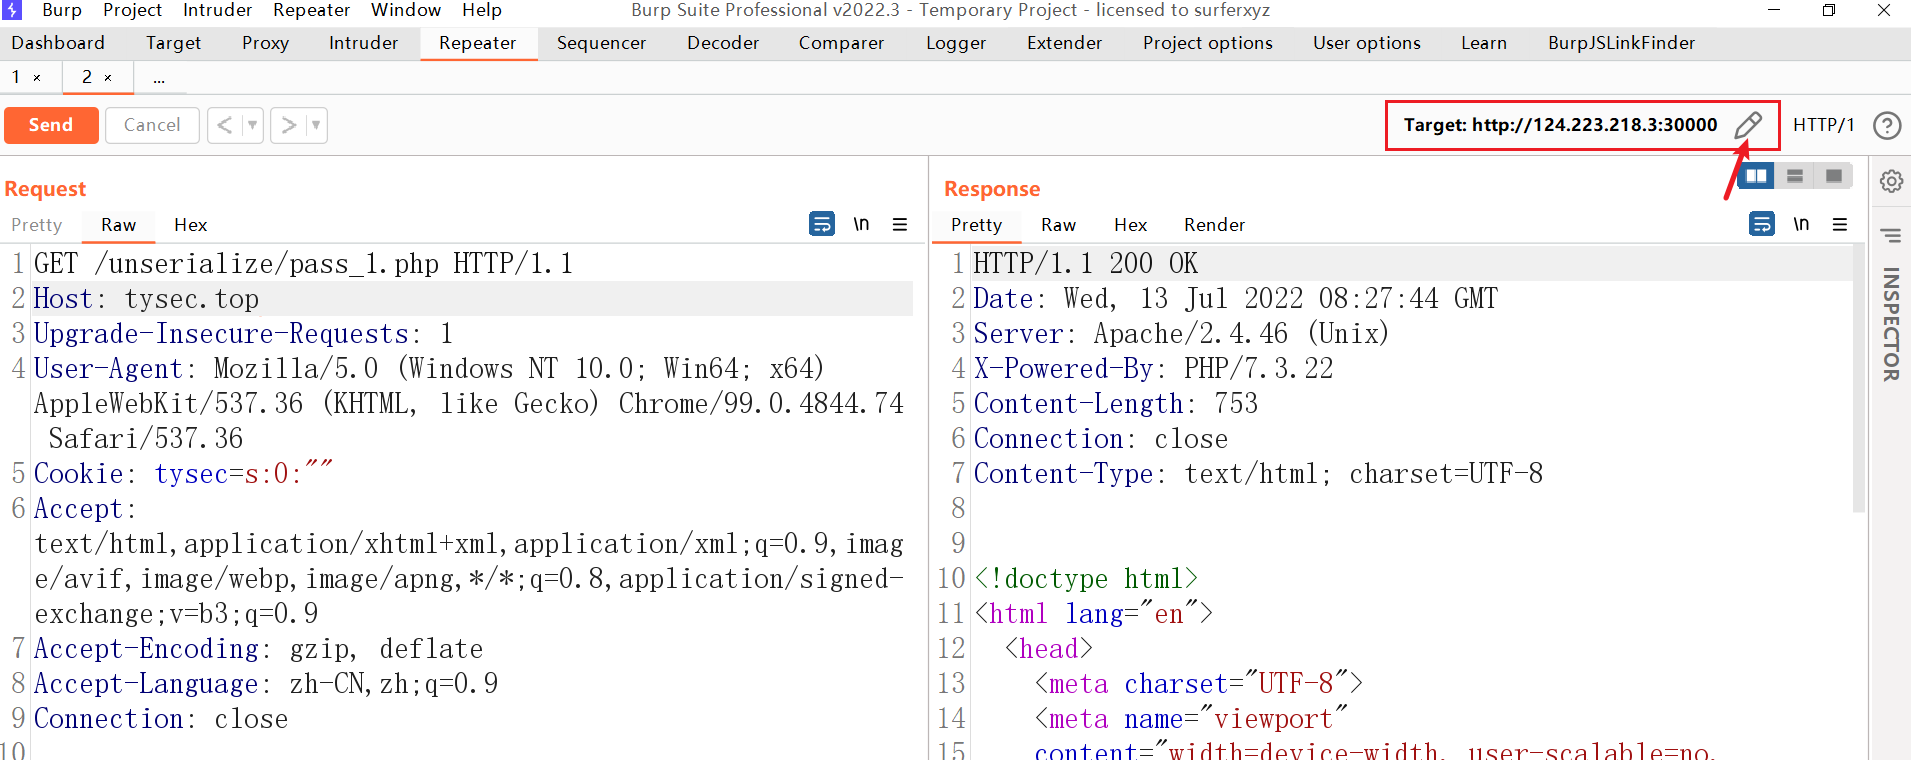This screenshot has width=1912, height=760.
Task: Toggle the HTTP/1 protocol selector
Action: coord(1823,125)
